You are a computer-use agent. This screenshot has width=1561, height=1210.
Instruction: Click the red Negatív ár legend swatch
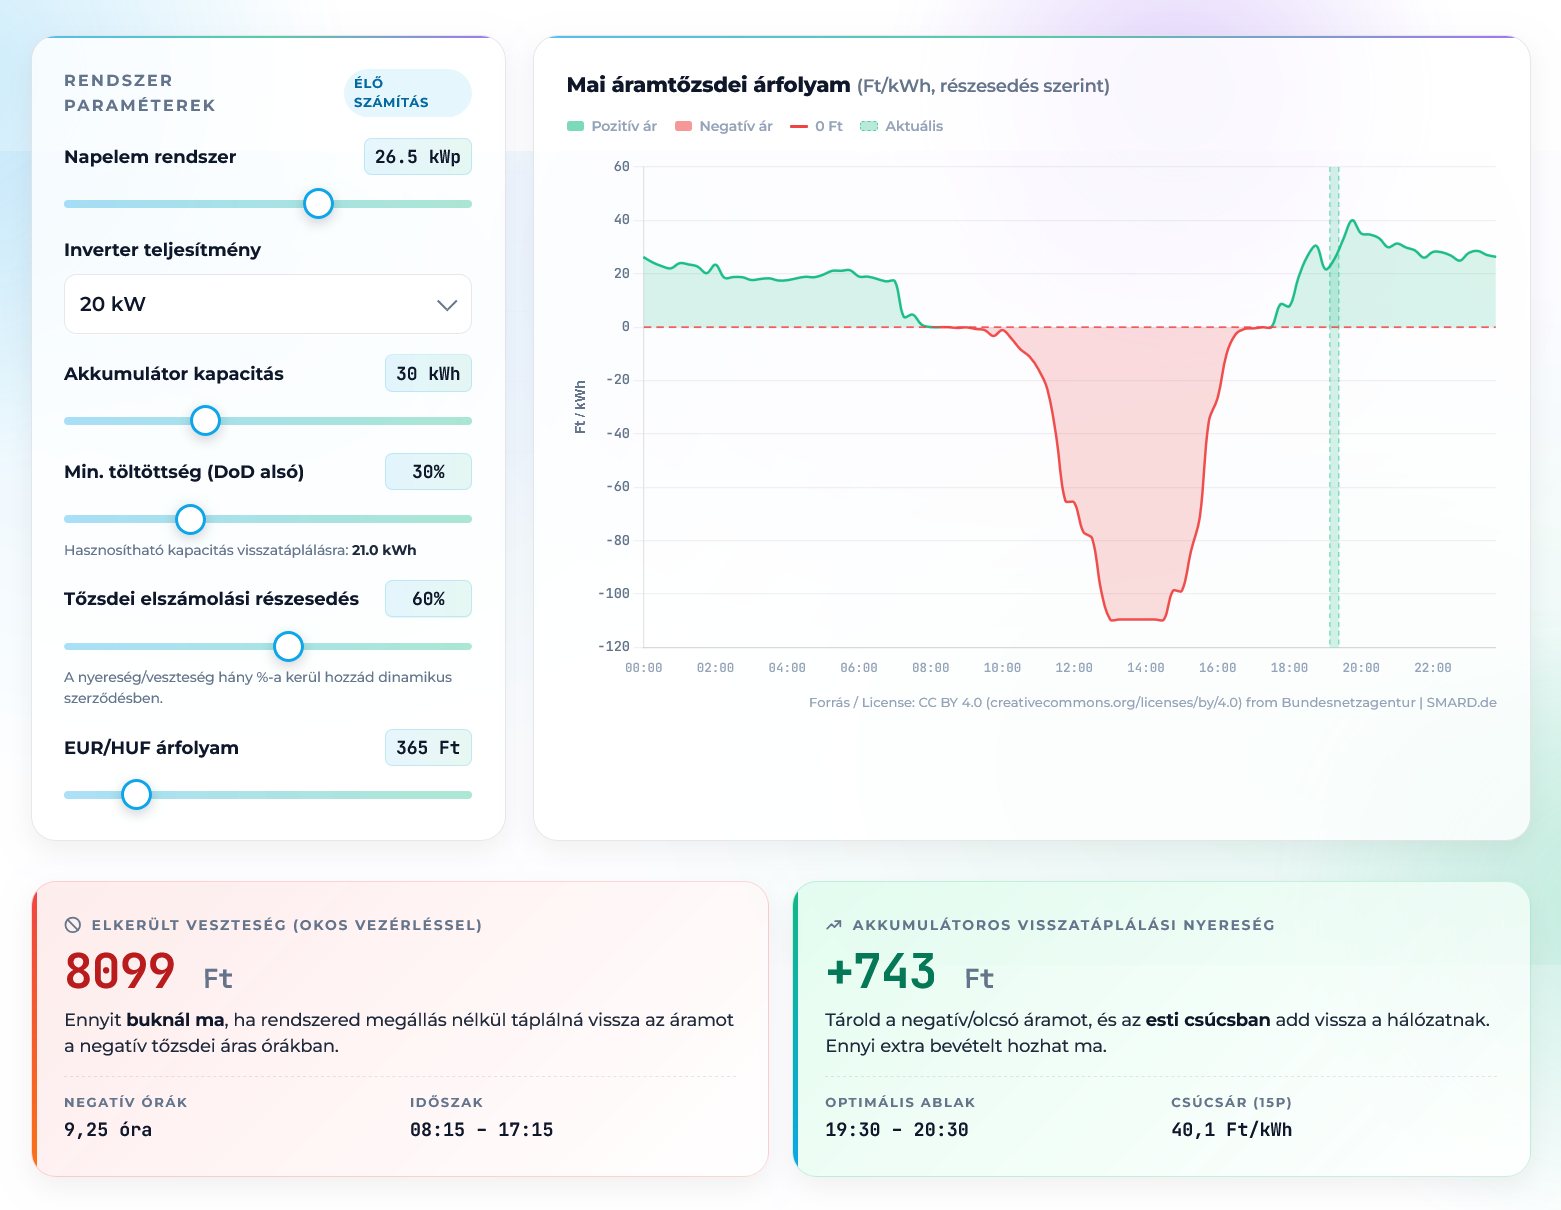[x=684, y=126]
